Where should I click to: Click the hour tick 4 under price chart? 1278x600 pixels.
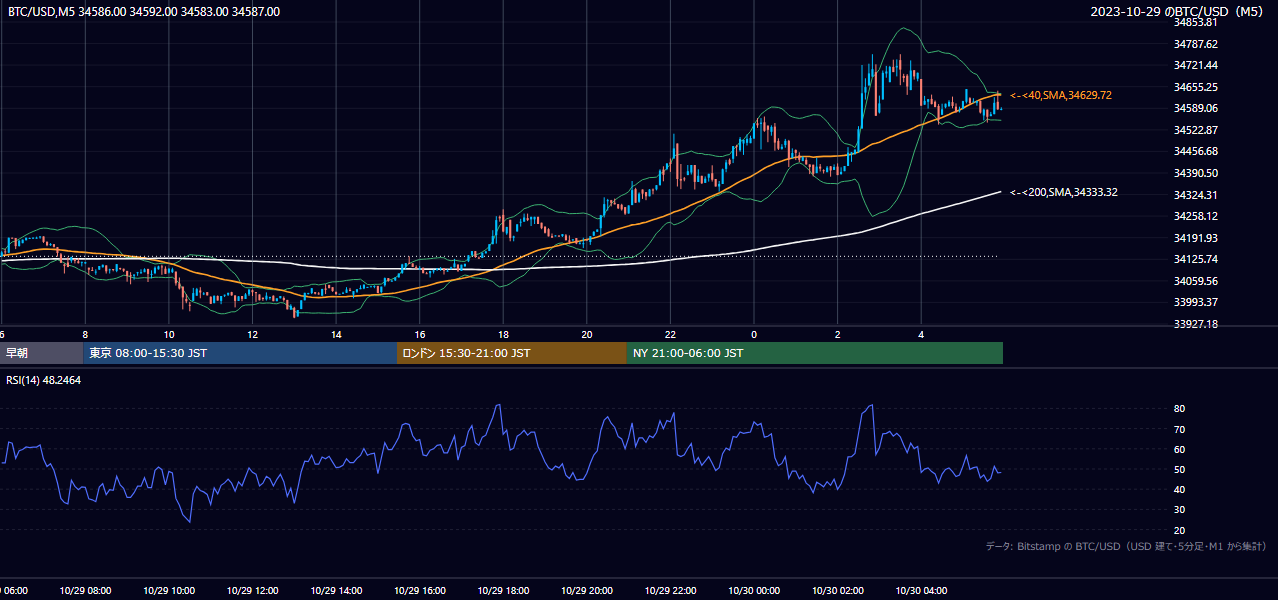(x=921, y=334)
